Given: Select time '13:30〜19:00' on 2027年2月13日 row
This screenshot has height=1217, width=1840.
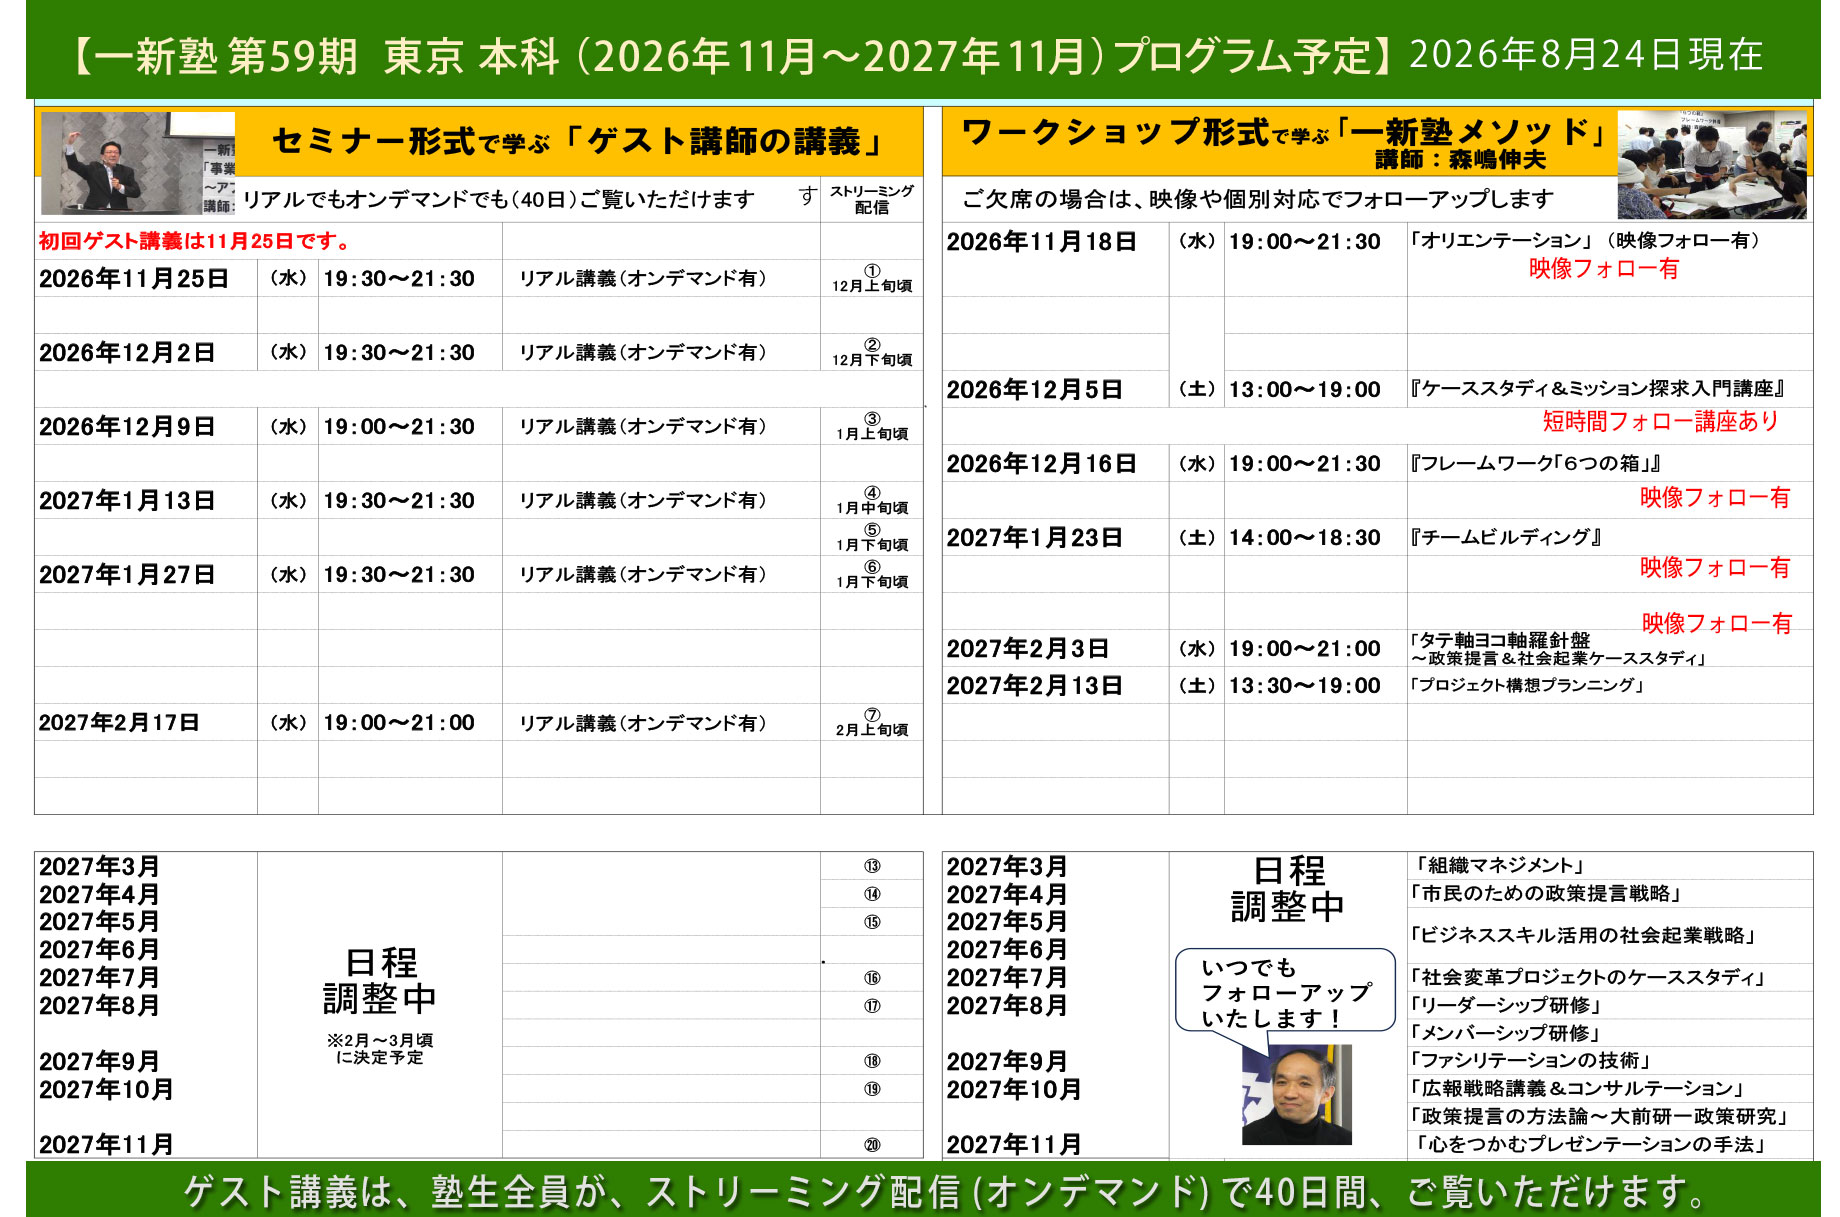Looking at the screenshot, I should [1305, 686].
